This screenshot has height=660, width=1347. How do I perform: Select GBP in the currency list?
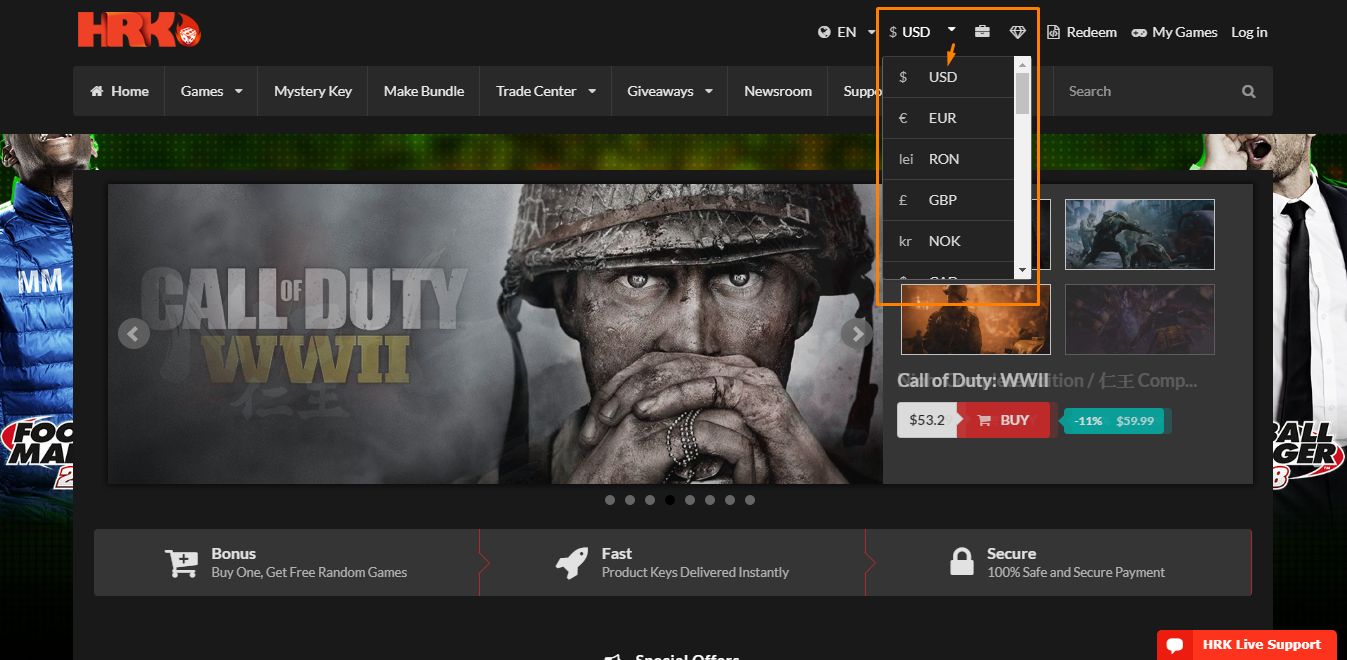pos(942,200)
